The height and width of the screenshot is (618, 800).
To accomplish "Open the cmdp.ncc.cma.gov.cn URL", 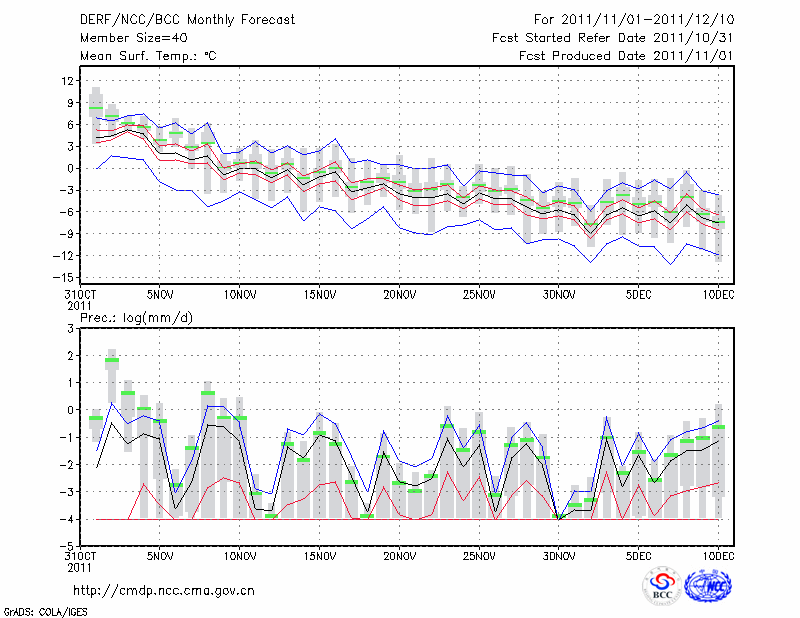I will (x=164, y=590).
